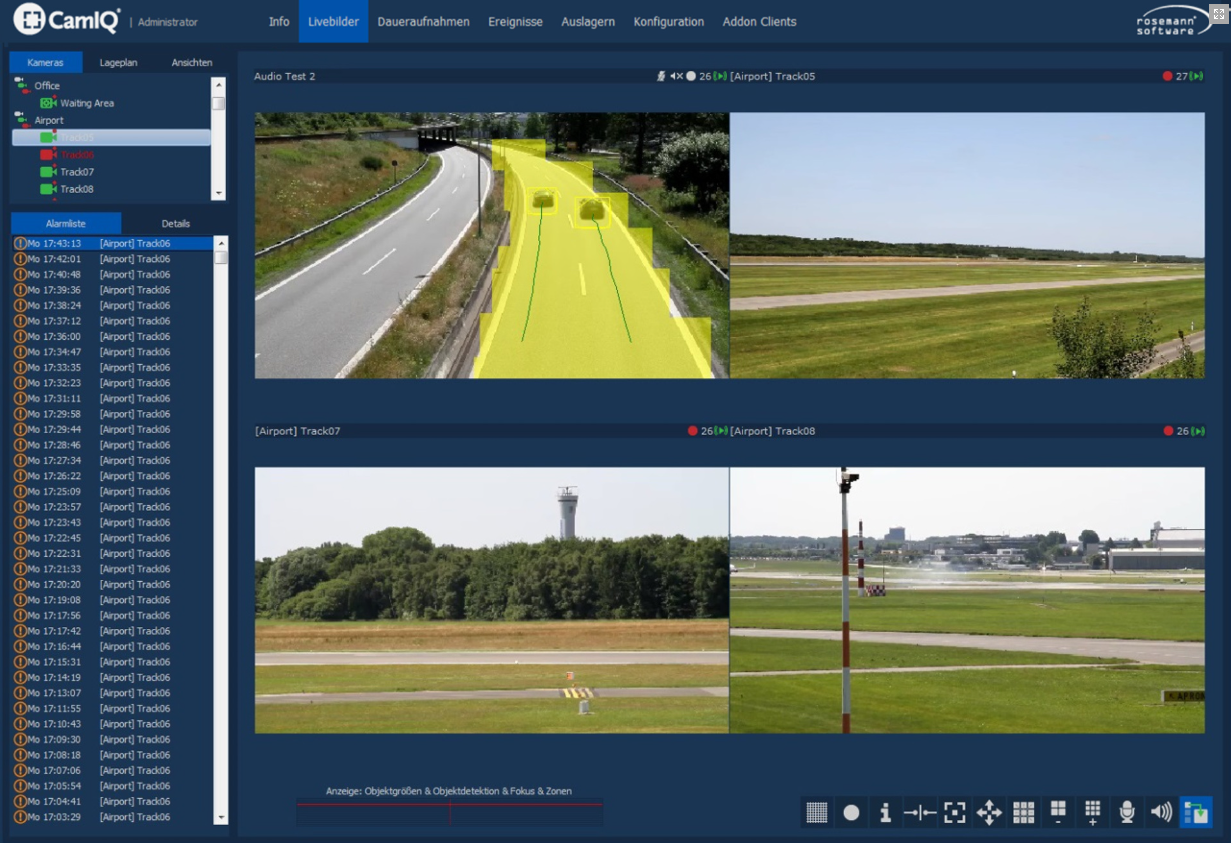The width and height of the screenshot is (1231, 843).
Task: Click the grid overlay icon in bottom toolbar
Action: pyautogui.click(x=817, y=812)
